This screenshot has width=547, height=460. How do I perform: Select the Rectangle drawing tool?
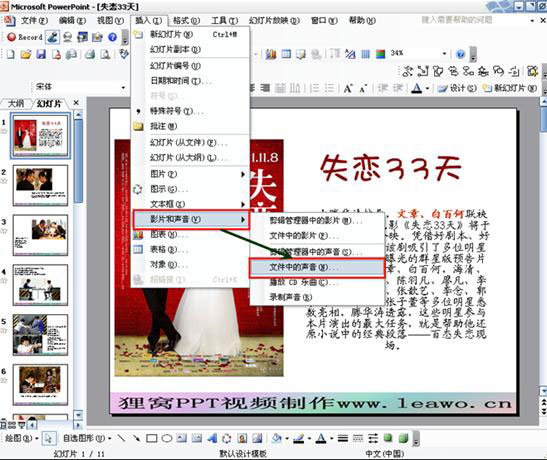point(151,438)
